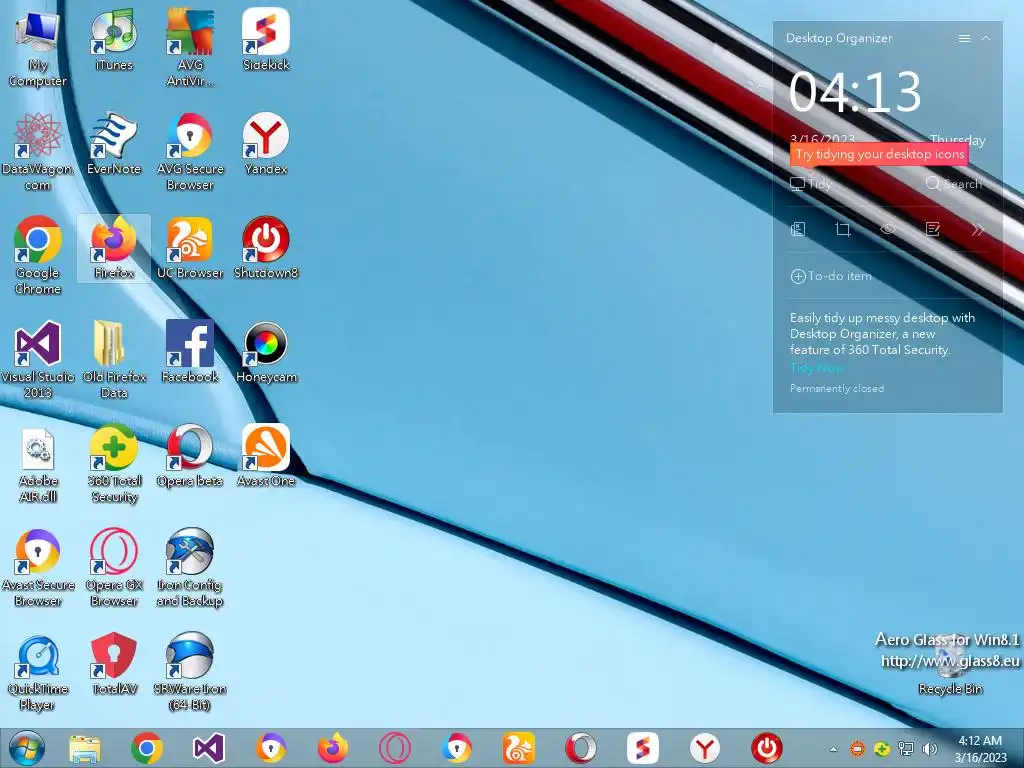Add a new To-do item

[x=831, y=276]
